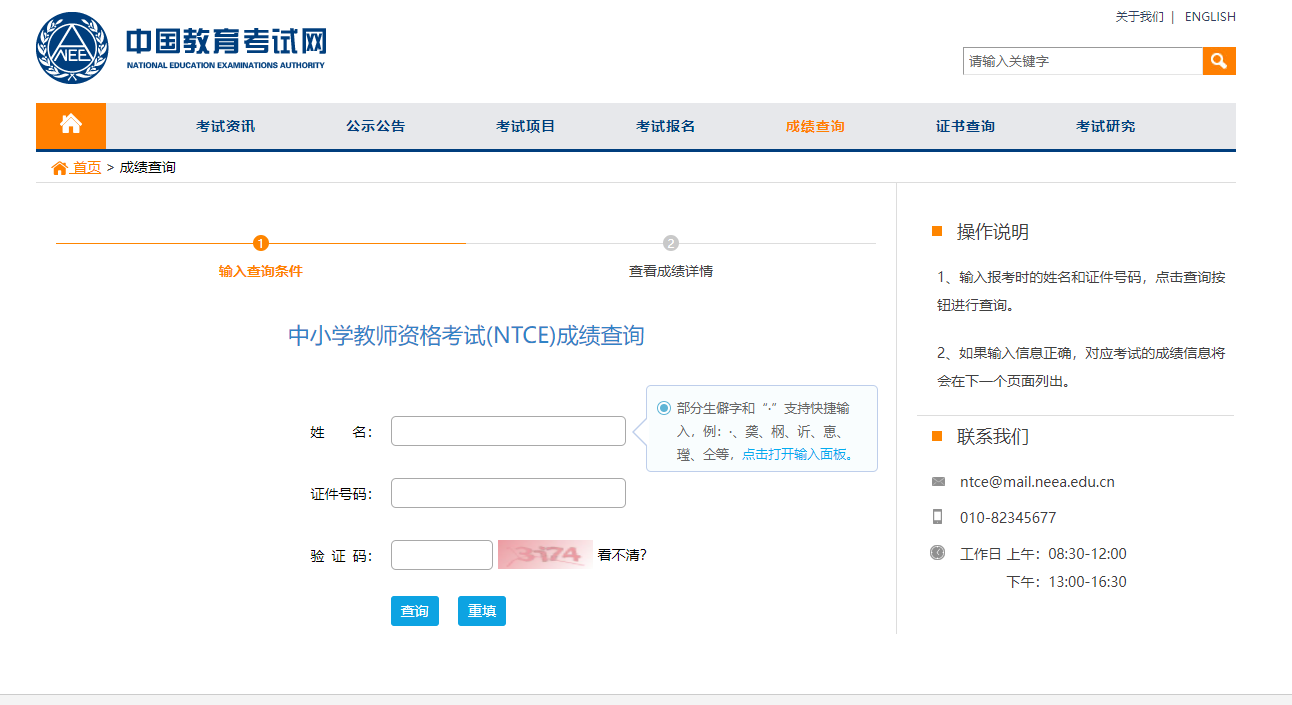Screen dimensions: 1292x705
Task: Click the phone icon beside 010-82345677
Action: tap(937, 517)
